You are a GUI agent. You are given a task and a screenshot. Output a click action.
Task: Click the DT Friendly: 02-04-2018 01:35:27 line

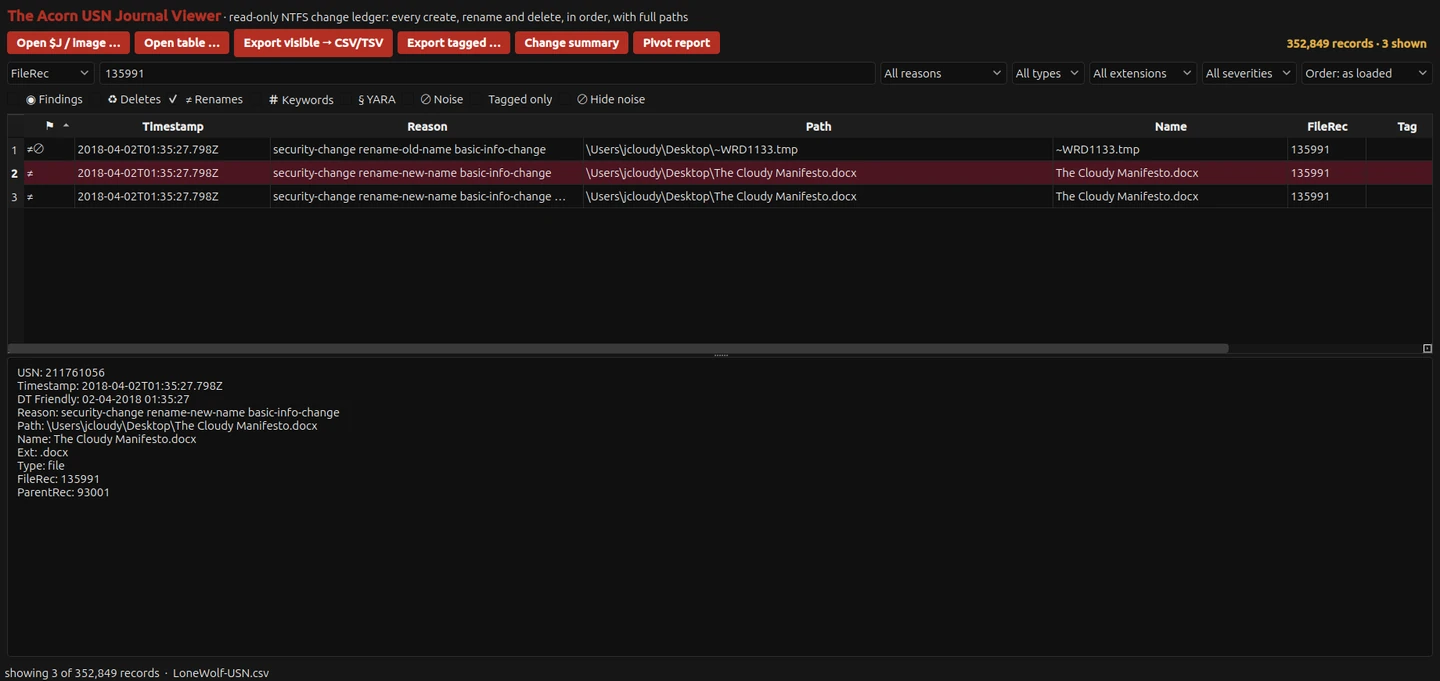coord(103,399)
